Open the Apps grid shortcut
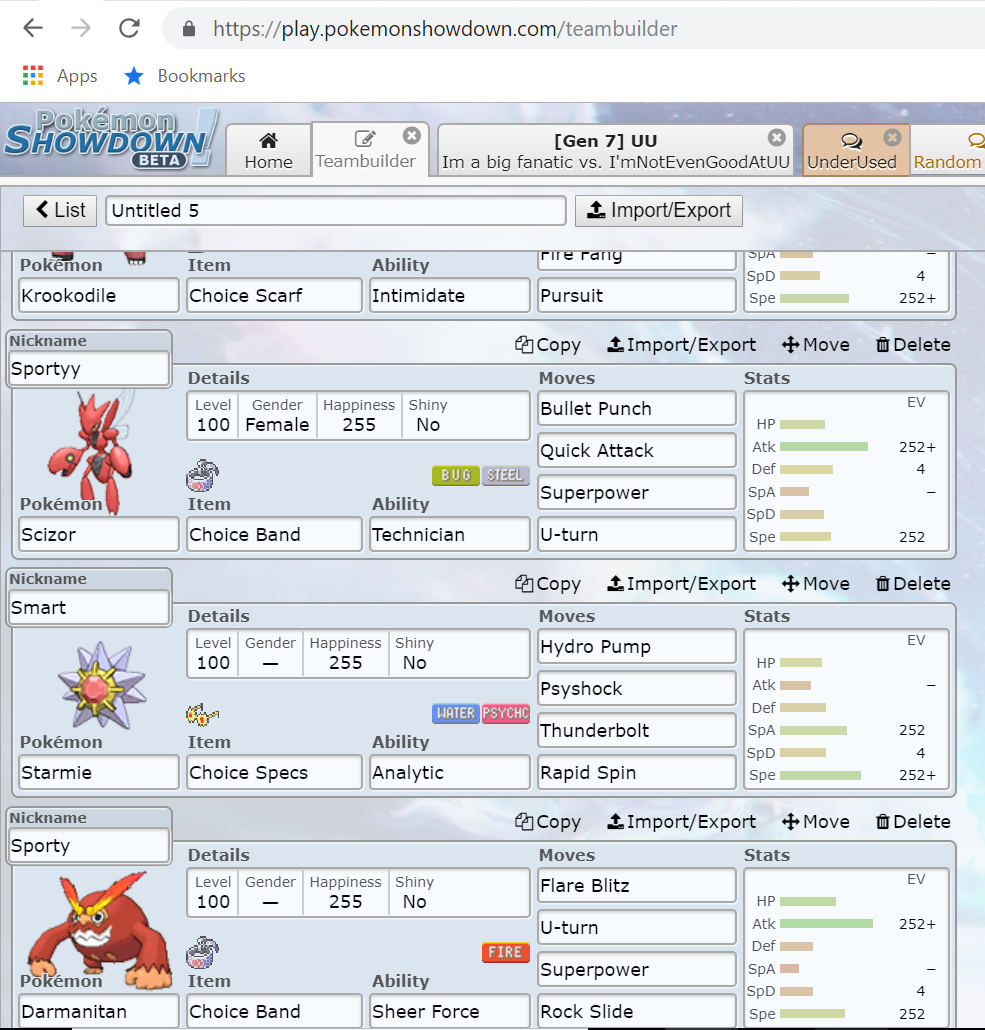Screen dimensions: 985x1030 tap(60, 76)
